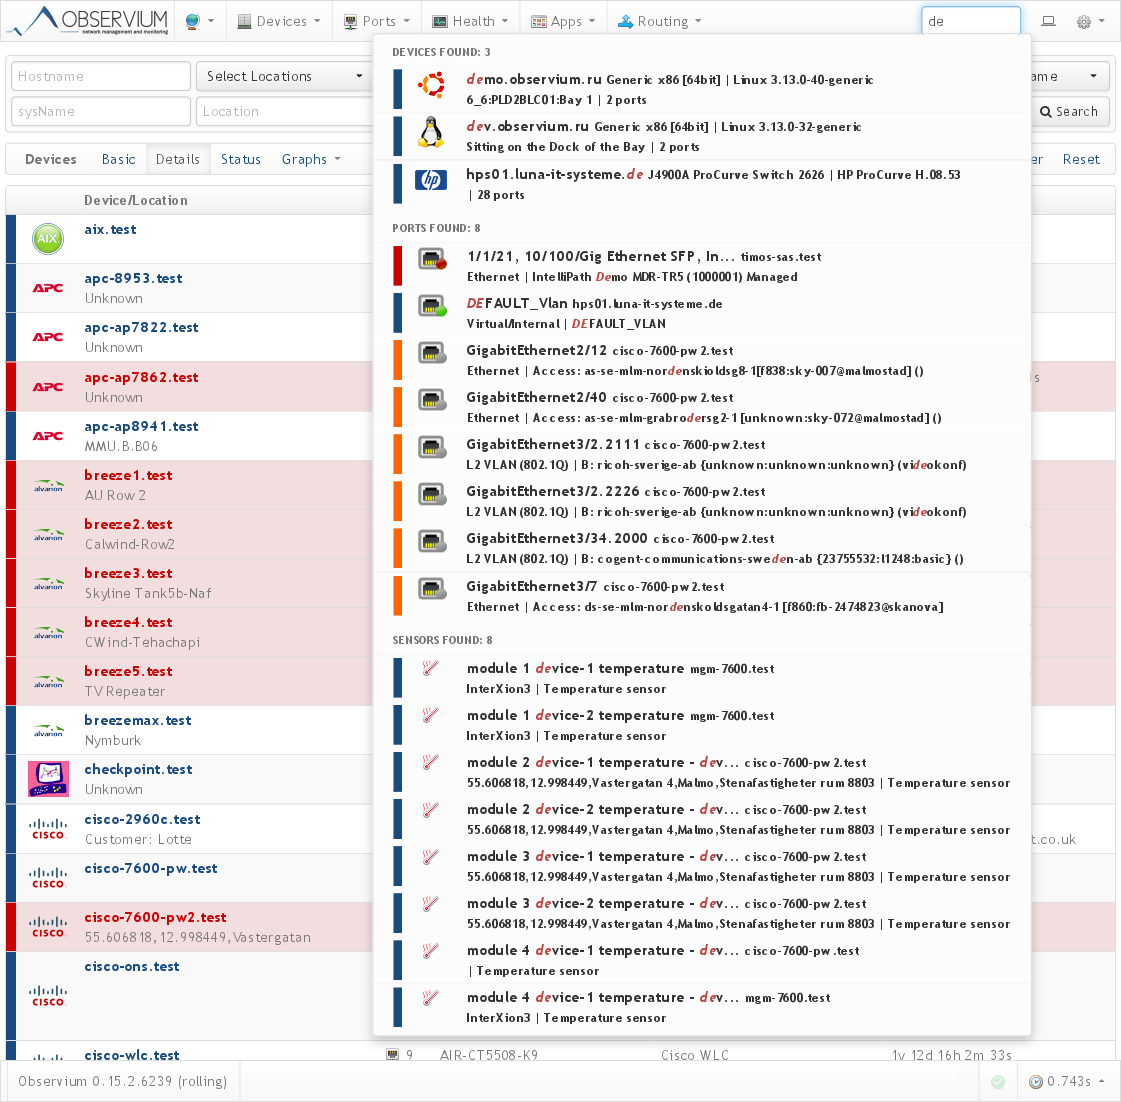Open the Ports menu
1121x1102 pixels.
point(377,21)
